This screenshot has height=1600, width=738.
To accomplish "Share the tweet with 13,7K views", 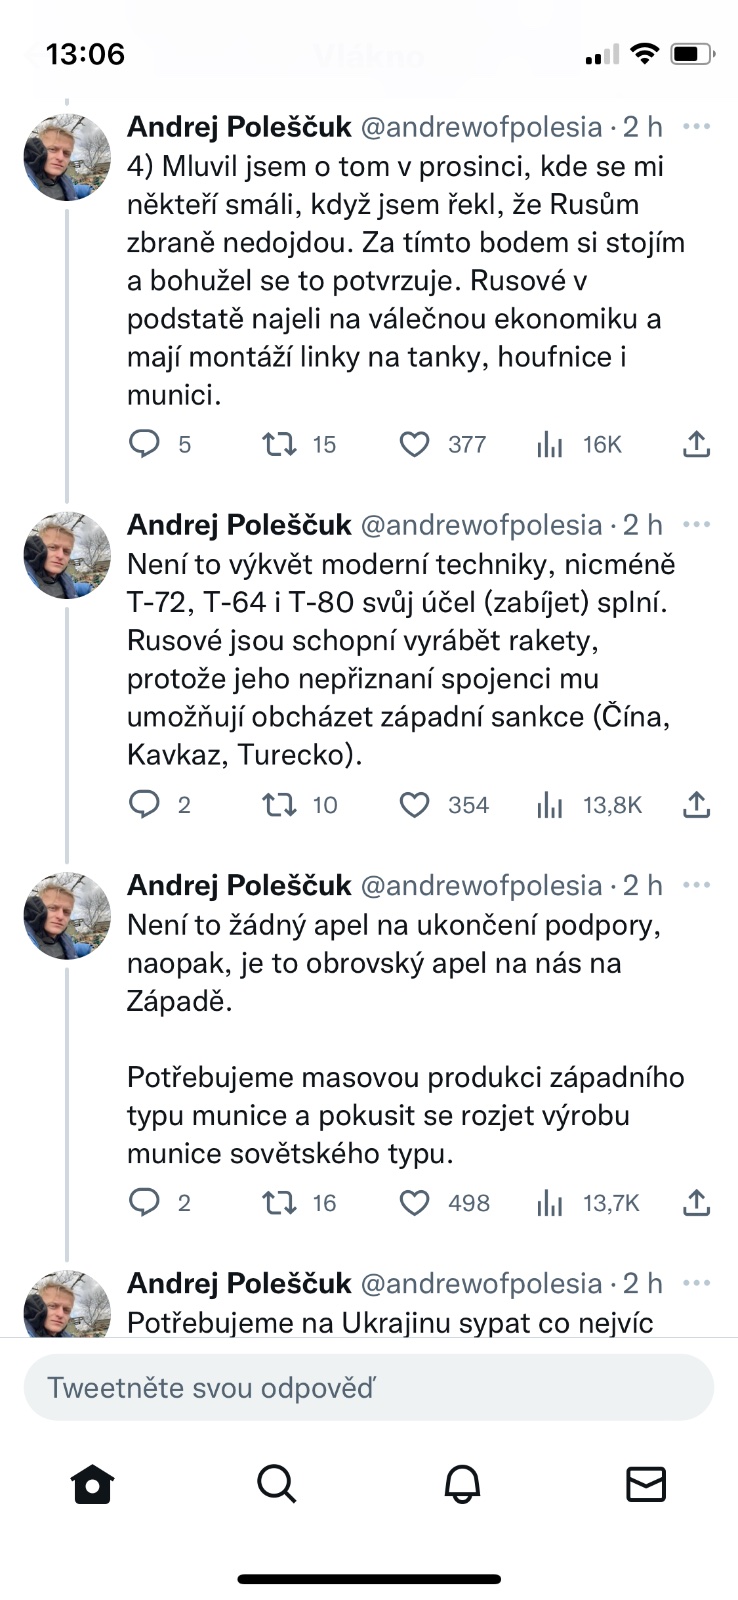I will pyautogui.click(x=696, y=1203).
